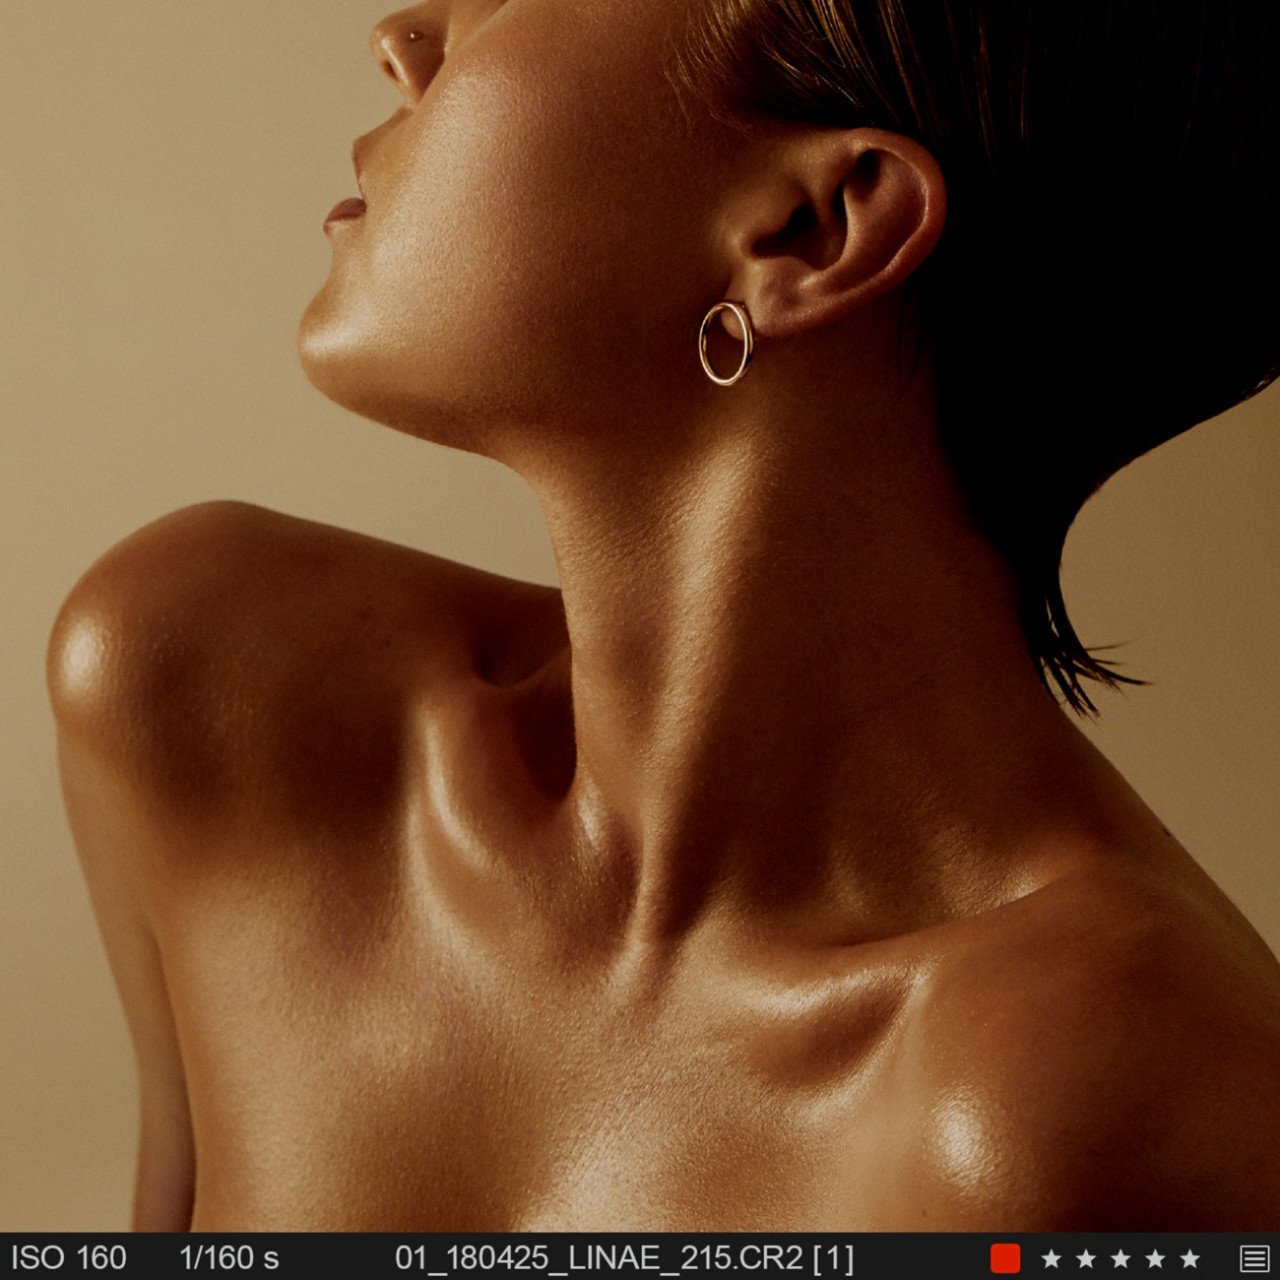Click the gold hoop earring in the photo
Screen dimensions: 1280x1280
click(725, 343)
